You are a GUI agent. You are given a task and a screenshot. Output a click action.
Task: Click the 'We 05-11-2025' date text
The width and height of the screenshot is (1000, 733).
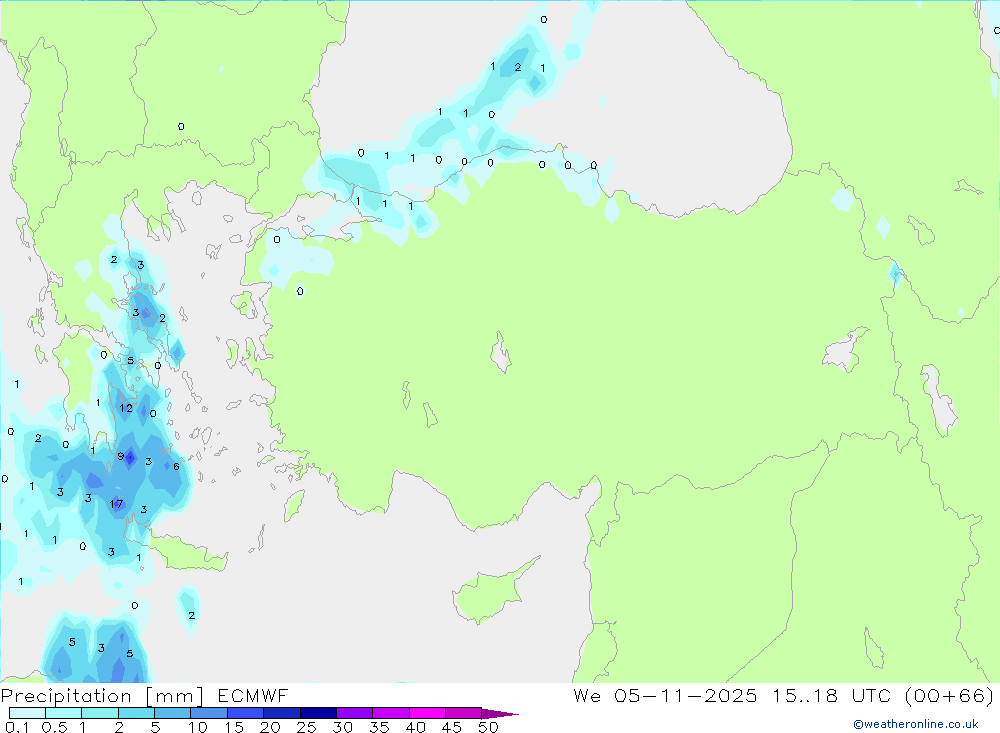665,696
